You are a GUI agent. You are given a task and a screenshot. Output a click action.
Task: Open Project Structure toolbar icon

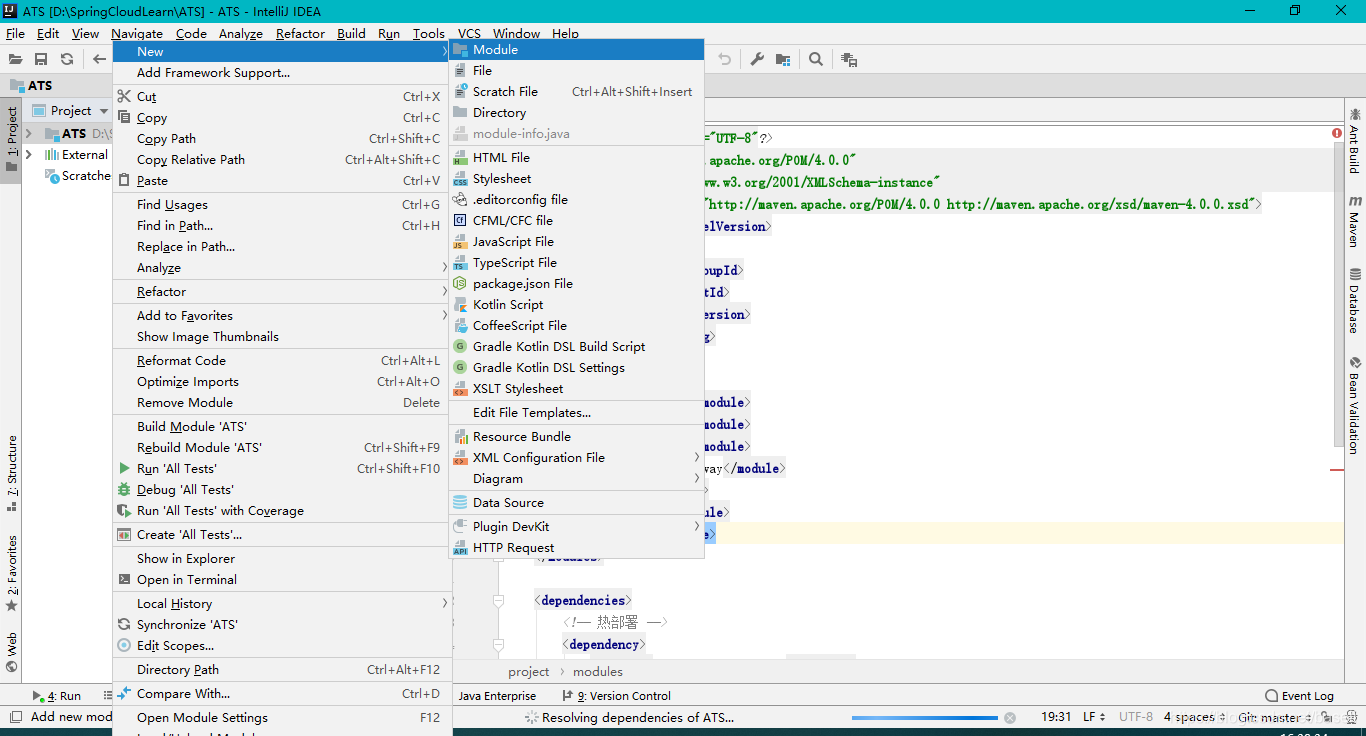pyautogui.click(x=783, y=59)
